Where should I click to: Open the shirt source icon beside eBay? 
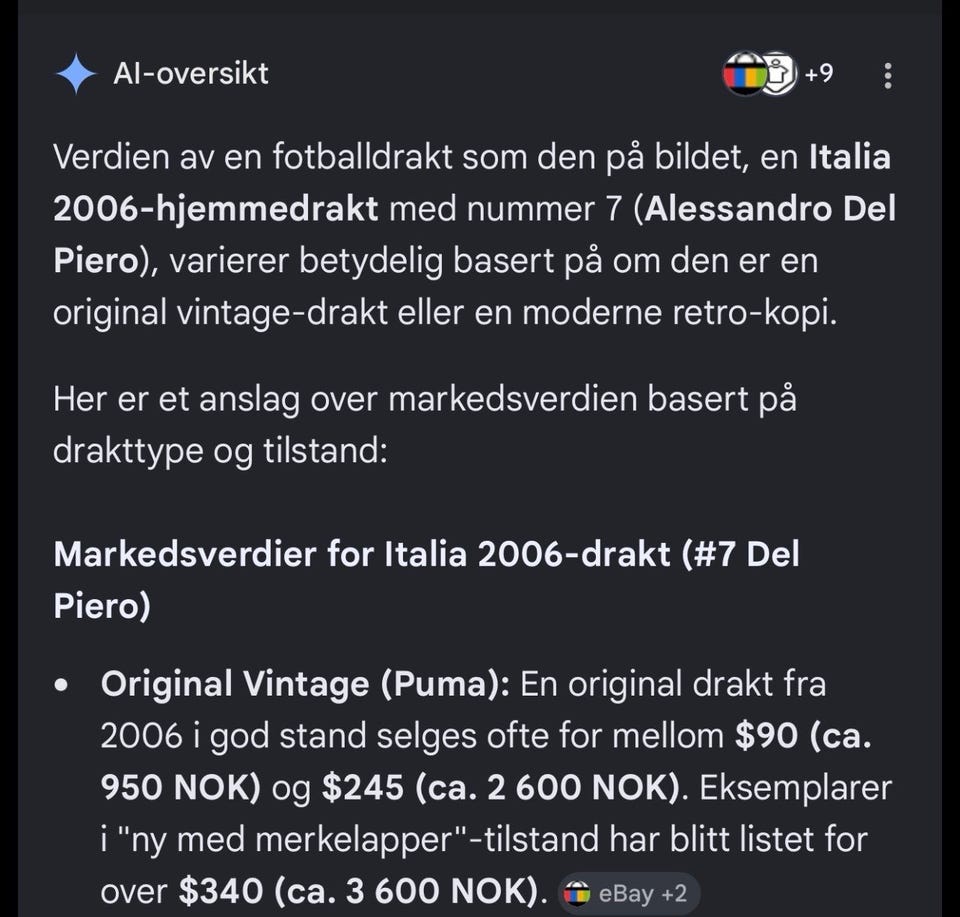point(779,73)
